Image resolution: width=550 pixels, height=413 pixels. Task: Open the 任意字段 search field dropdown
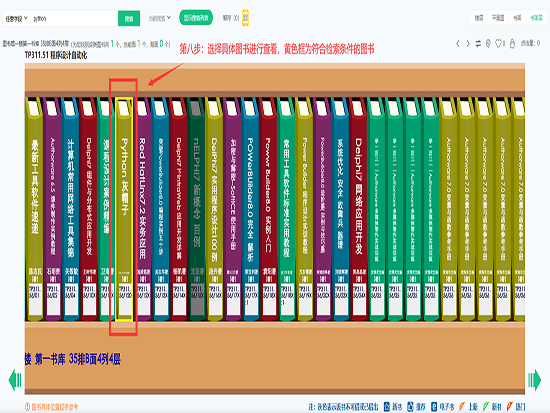16,19
